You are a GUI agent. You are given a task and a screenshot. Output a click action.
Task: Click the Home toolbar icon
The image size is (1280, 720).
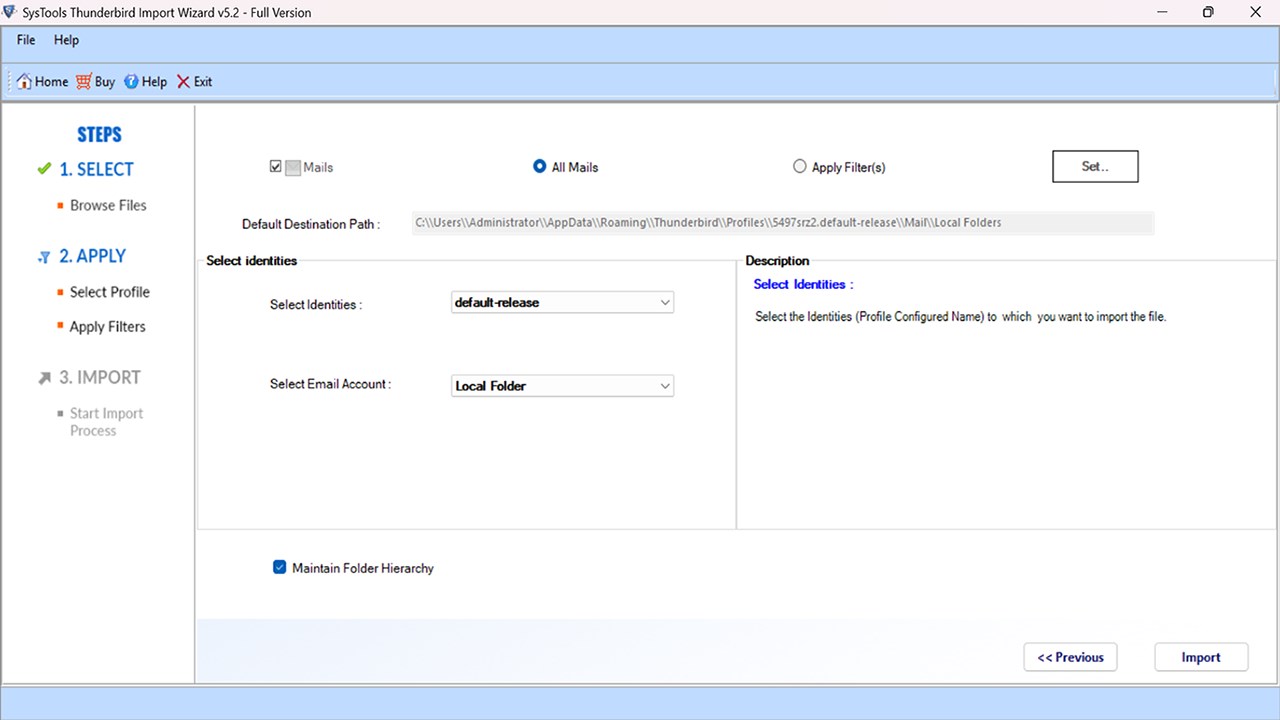[24, 82]
